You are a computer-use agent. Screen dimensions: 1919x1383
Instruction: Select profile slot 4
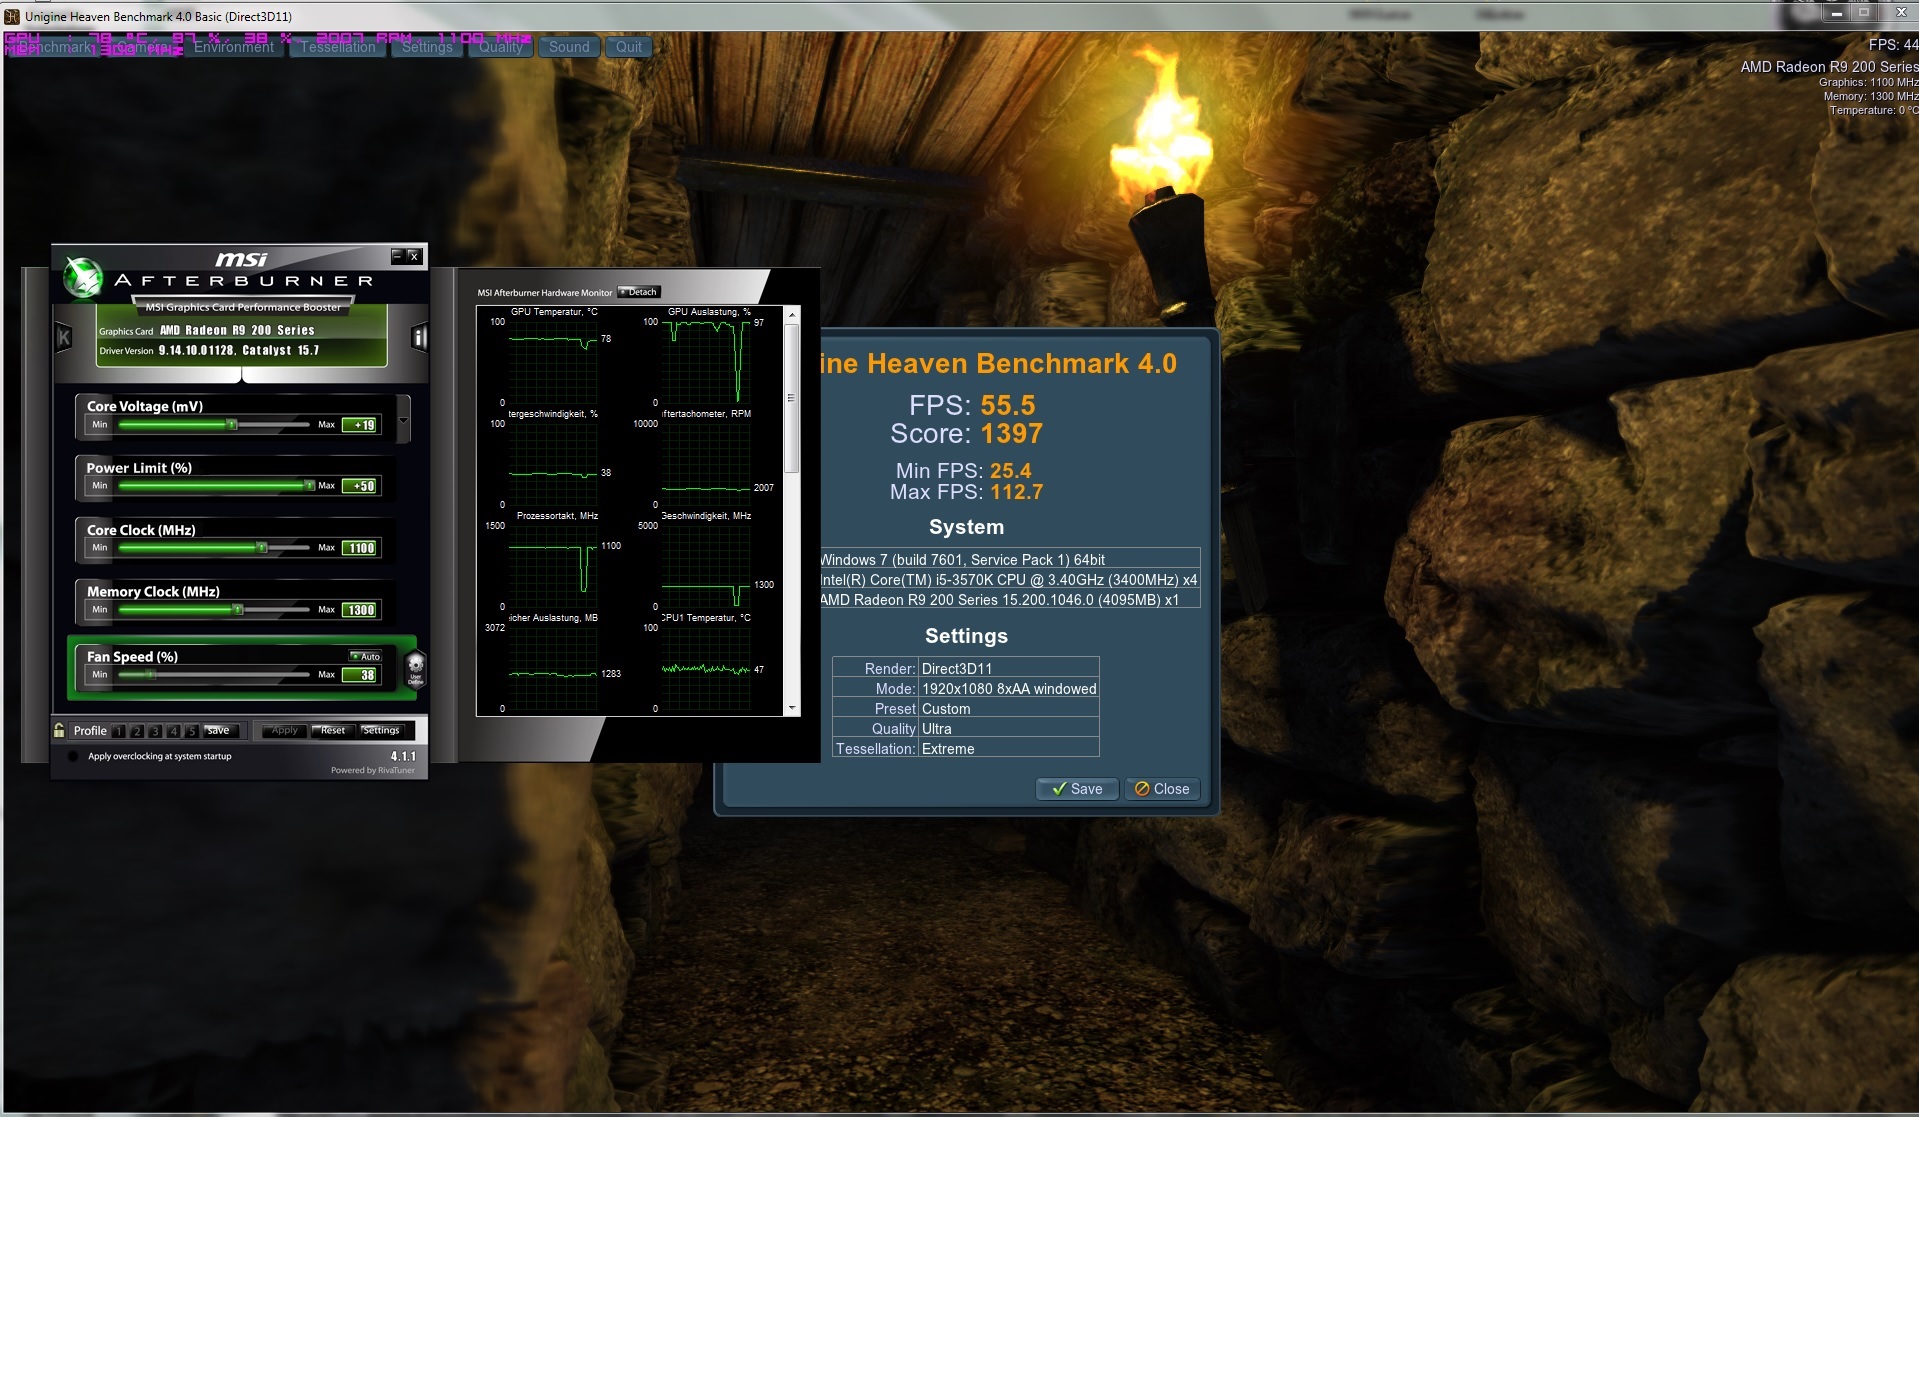coord(173,731)
